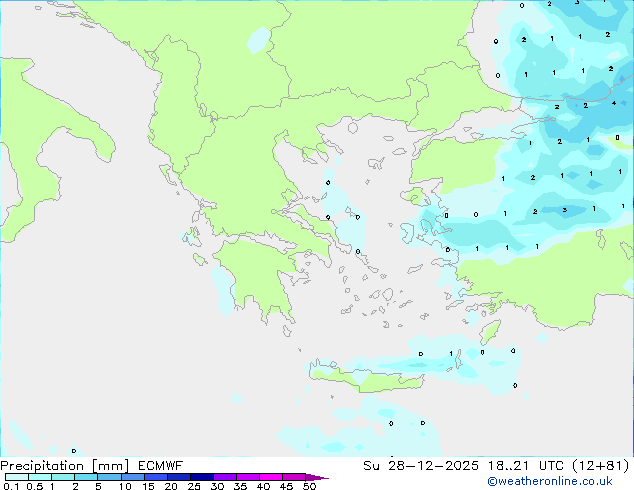Click the map value "4" near right edge
The height and width of the screenshot is (490, 634).
614,103
